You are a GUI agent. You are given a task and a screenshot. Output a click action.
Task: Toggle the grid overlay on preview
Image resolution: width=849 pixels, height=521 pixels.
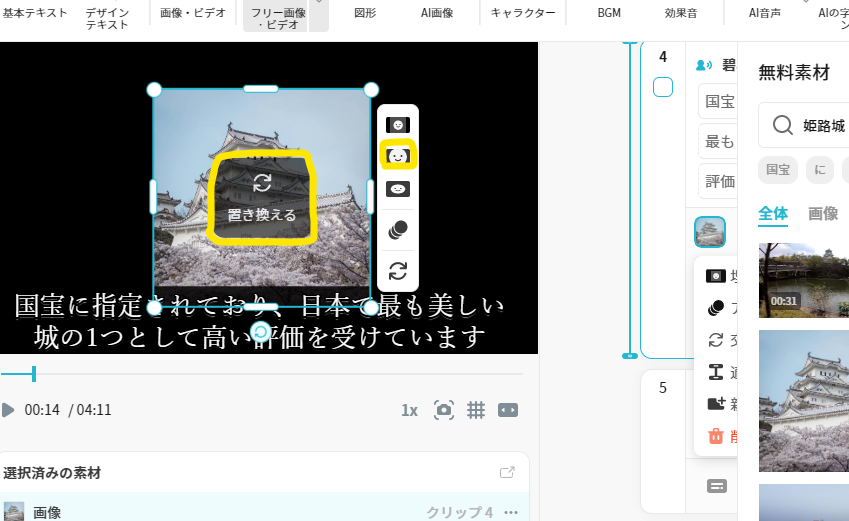click(x=476, y=410)
